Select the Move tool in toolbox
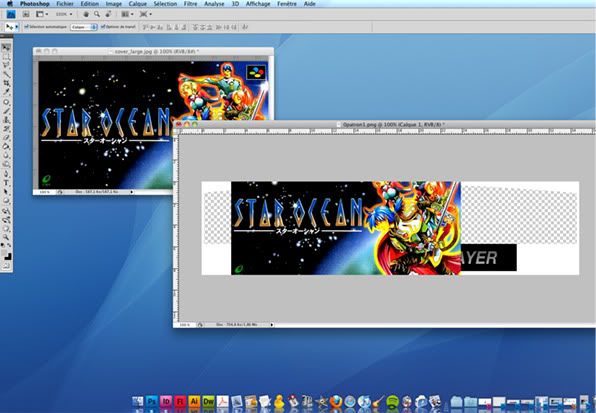This screenshot has height=413, width=596. pos(6,47)
